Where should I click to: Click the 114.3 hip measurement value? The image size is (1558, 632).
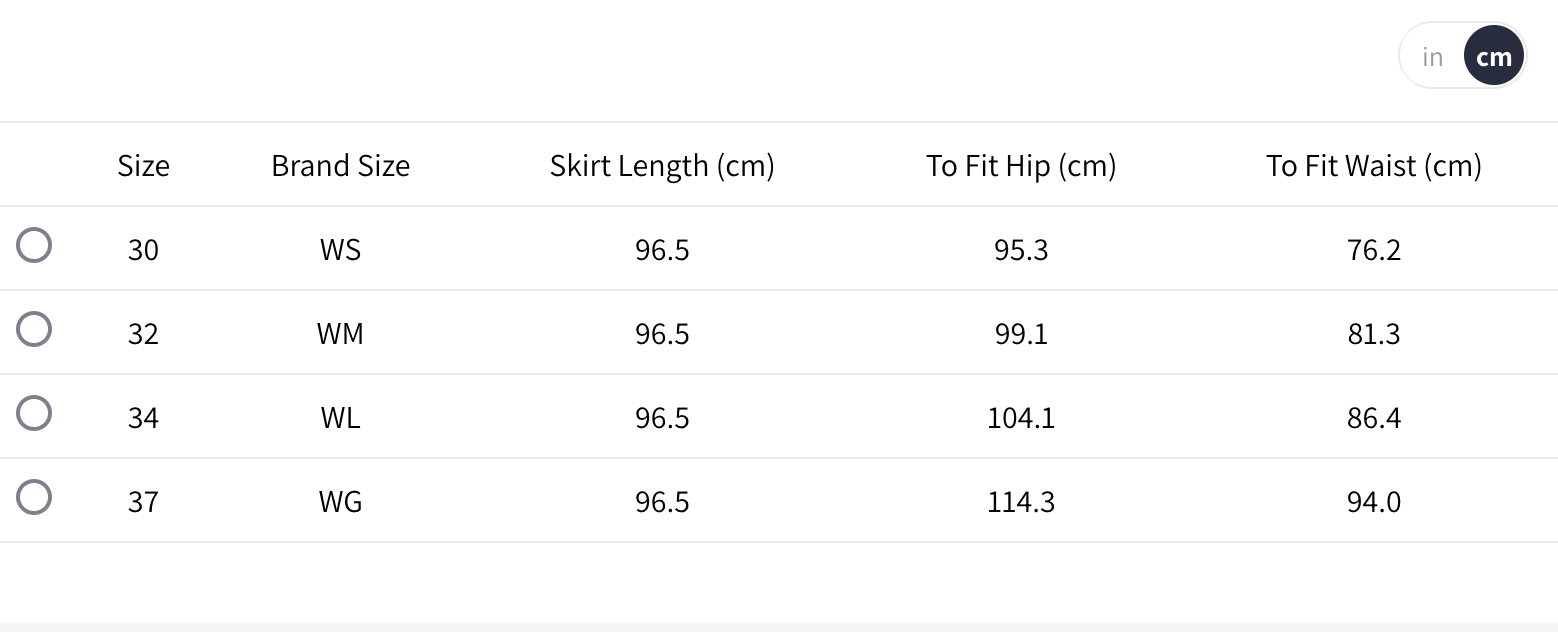click(x=1021, y=502)
